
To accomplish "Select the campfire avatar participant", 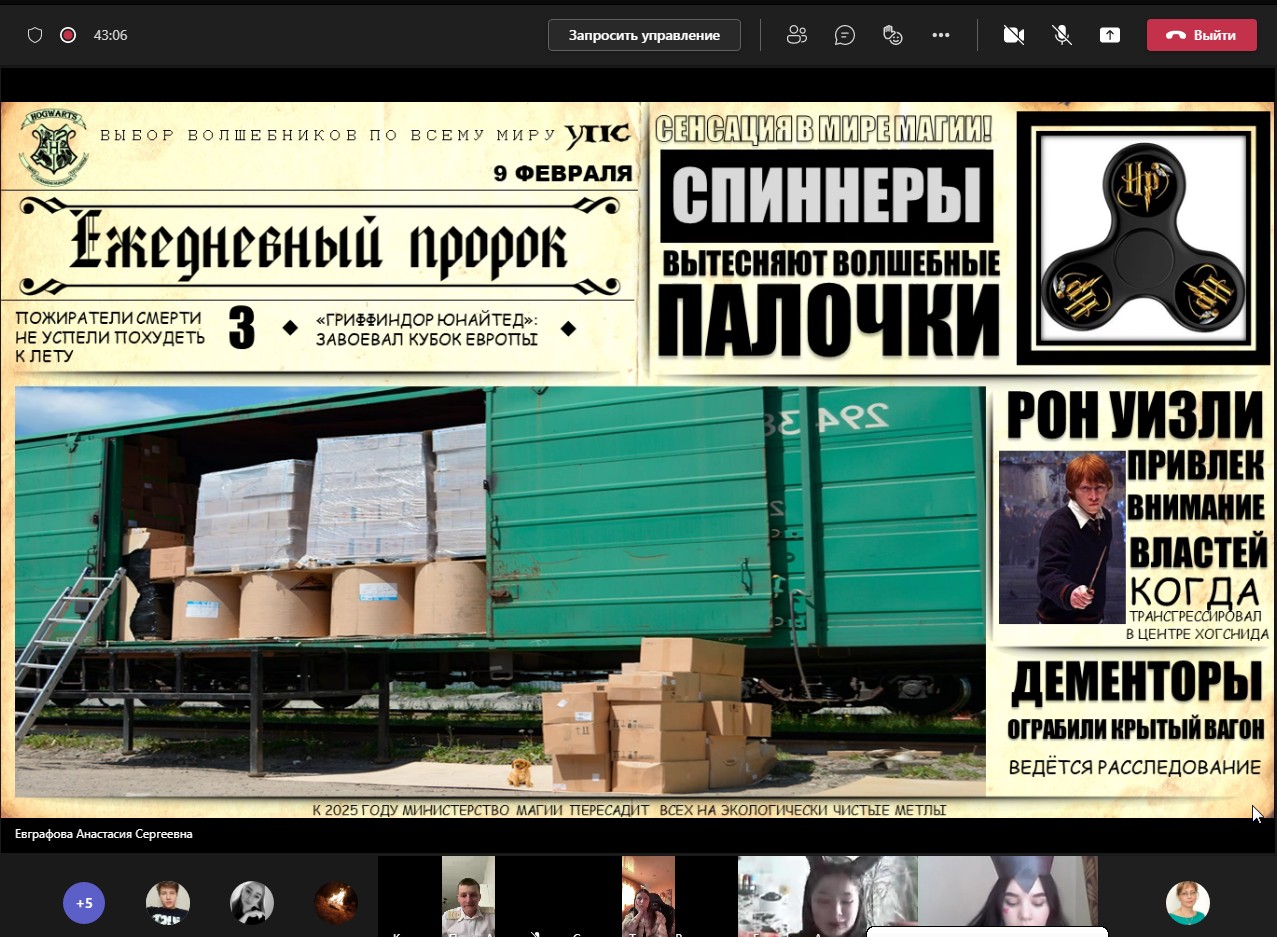I will pos(336,903).
